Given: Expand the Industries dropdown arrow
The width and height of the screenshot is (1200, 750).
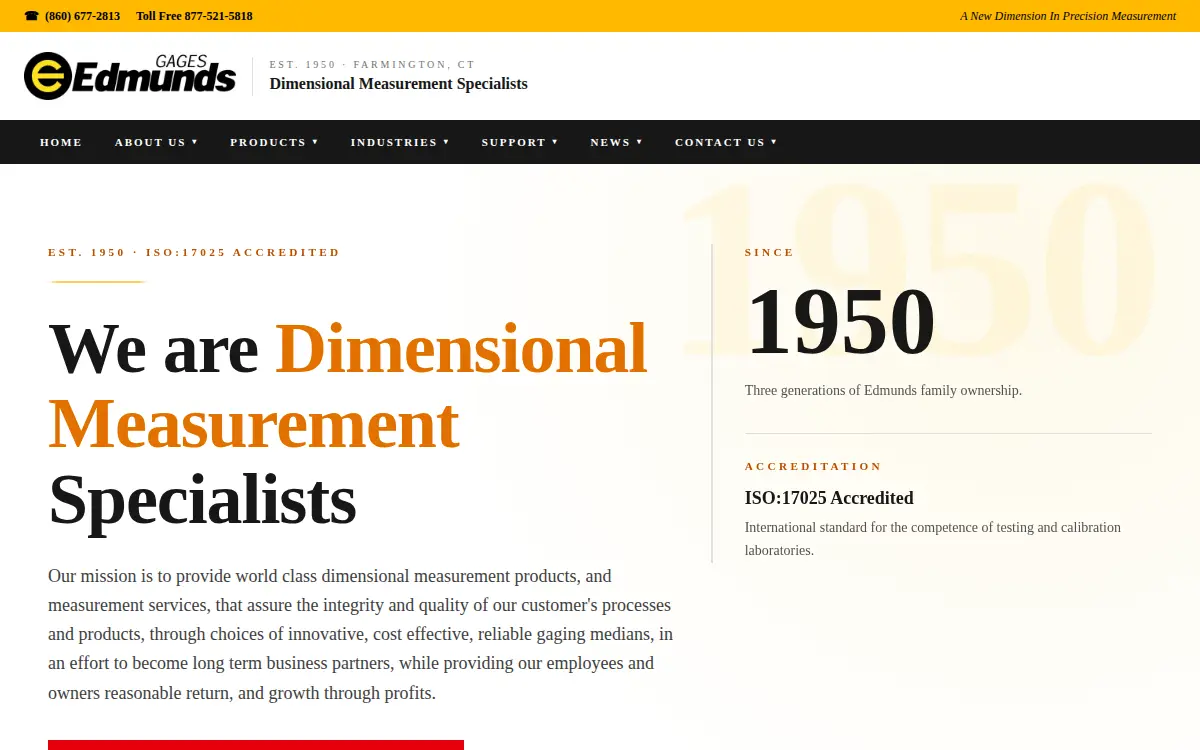Looking at the screenshot, I should pyautogui.click(x=446, y=142).
